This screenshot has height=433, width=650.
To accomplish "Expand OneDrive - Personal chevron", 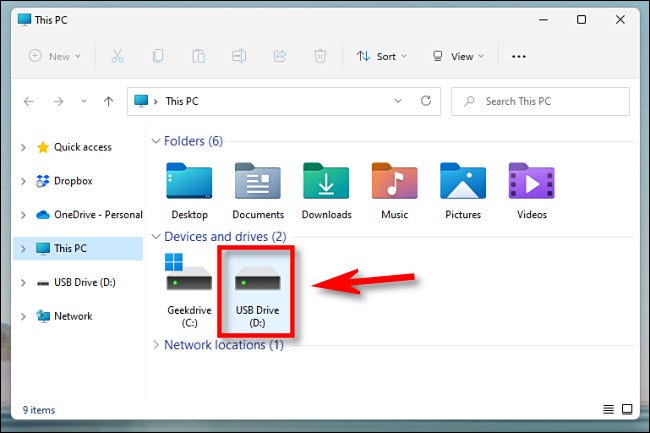I will click(23, 215).
